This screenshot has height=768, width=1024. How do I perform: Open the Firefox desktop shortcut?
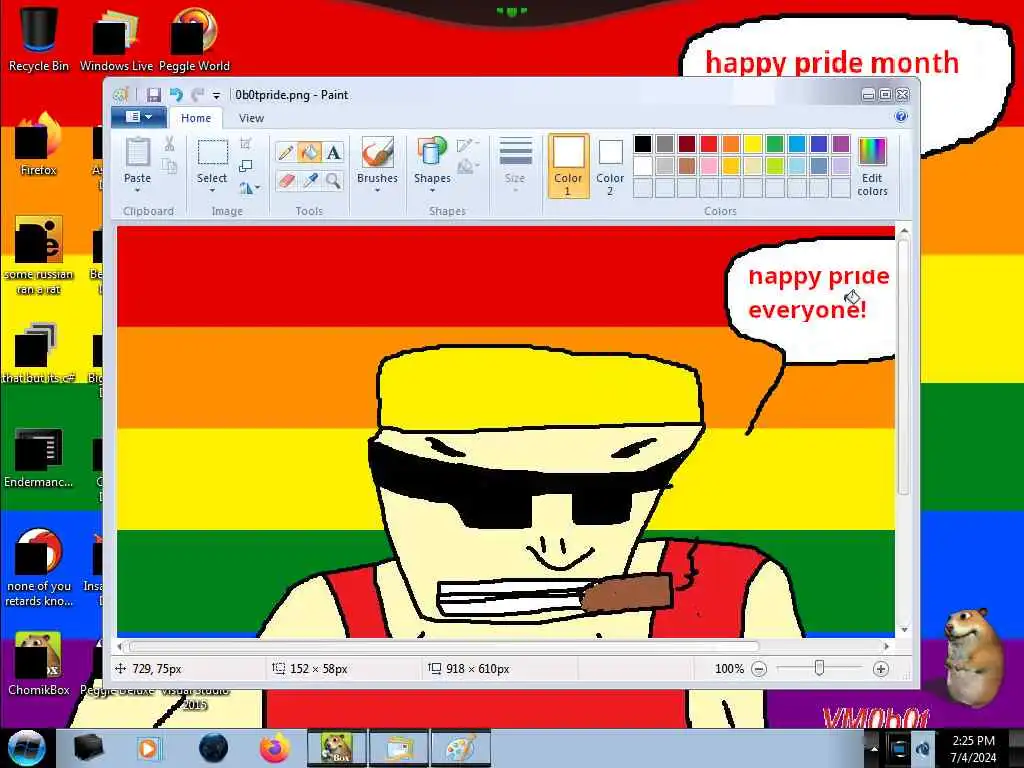pos(39,145)
